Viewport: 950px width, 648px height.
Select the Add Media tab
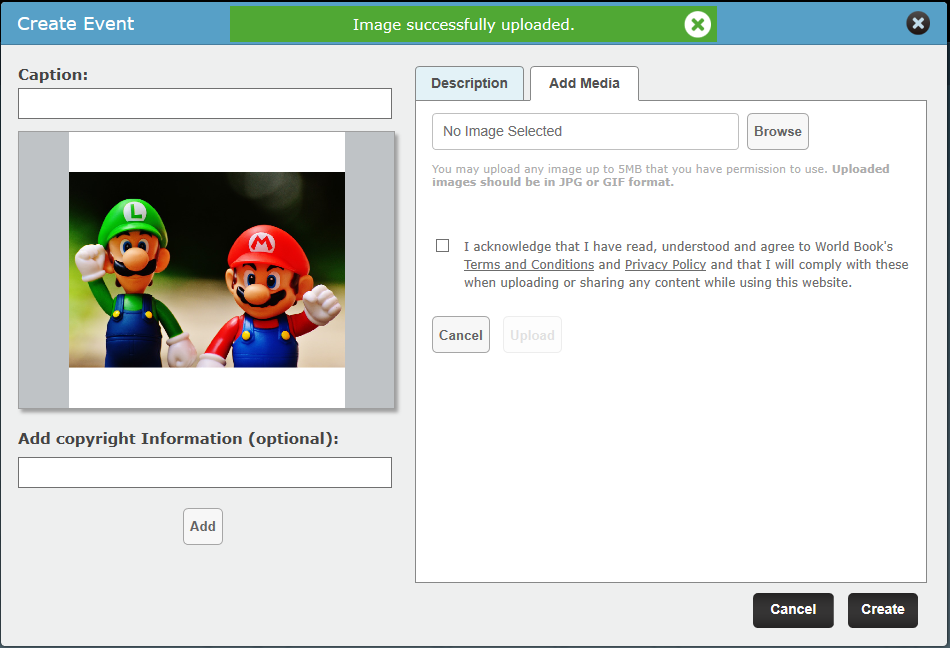tap(584, 83)
